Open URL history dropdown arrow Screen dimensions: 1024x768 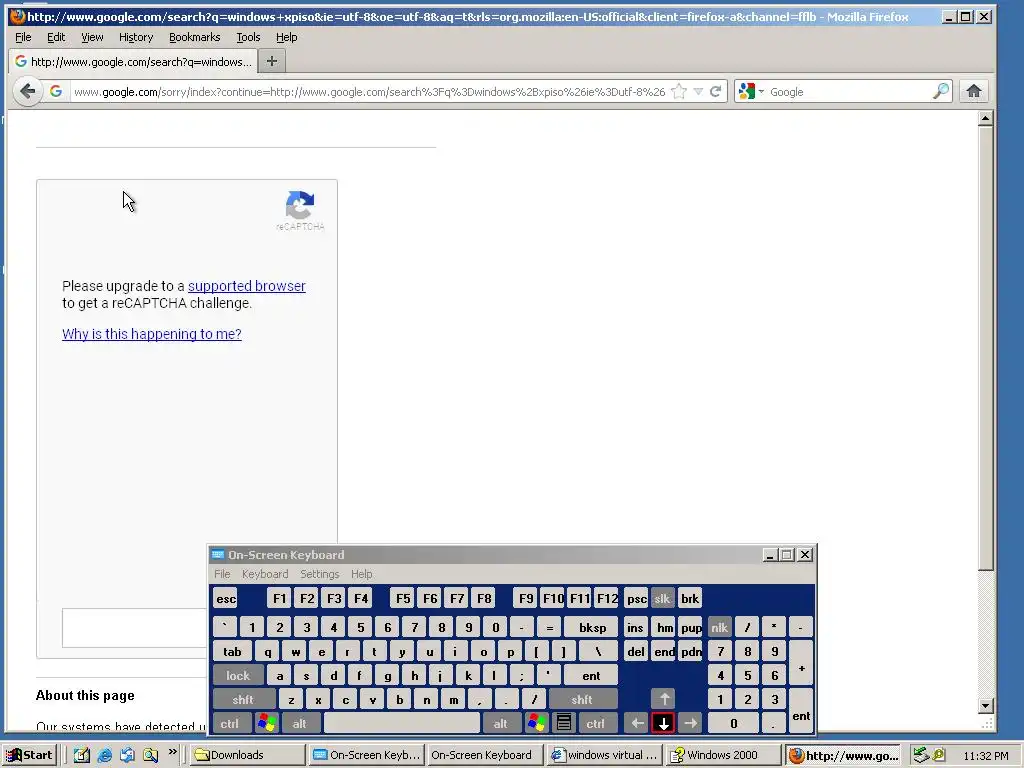(698, 91)
